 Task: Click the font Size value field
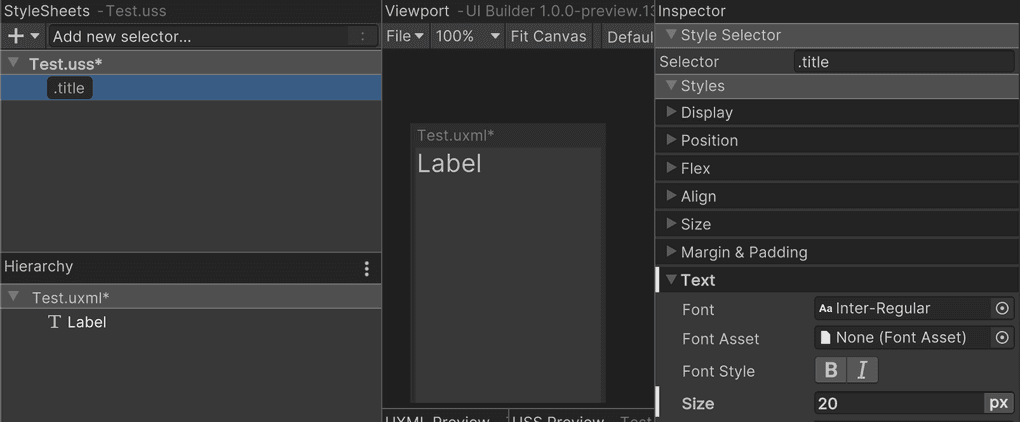click(898, 403)
